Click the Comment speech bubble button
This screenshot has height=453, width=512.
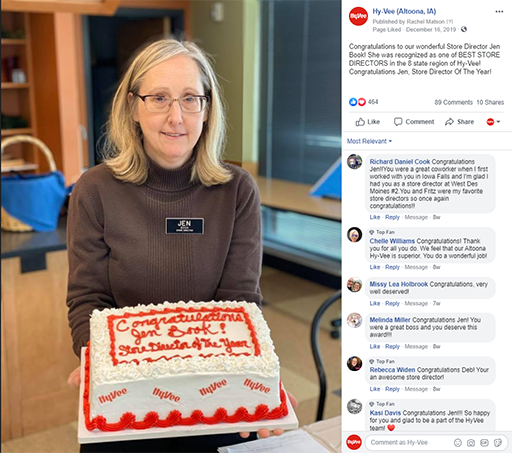pyautogui.click(x=414, y=122)
